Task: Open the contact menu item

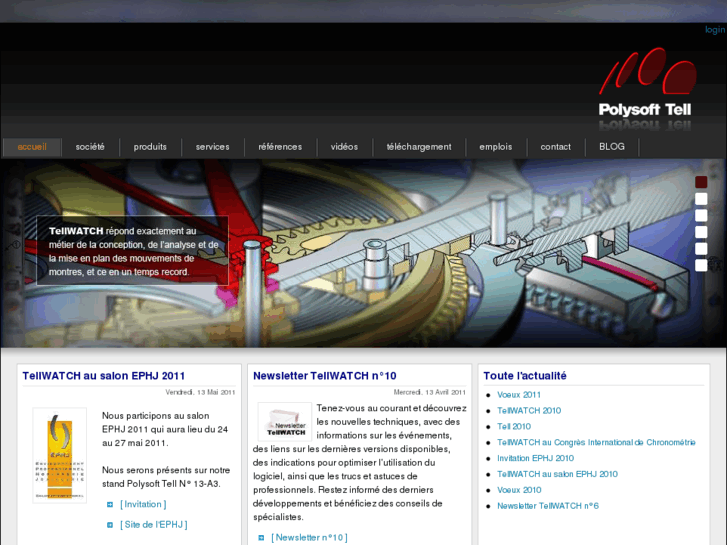Action: (x=555, y=147)
